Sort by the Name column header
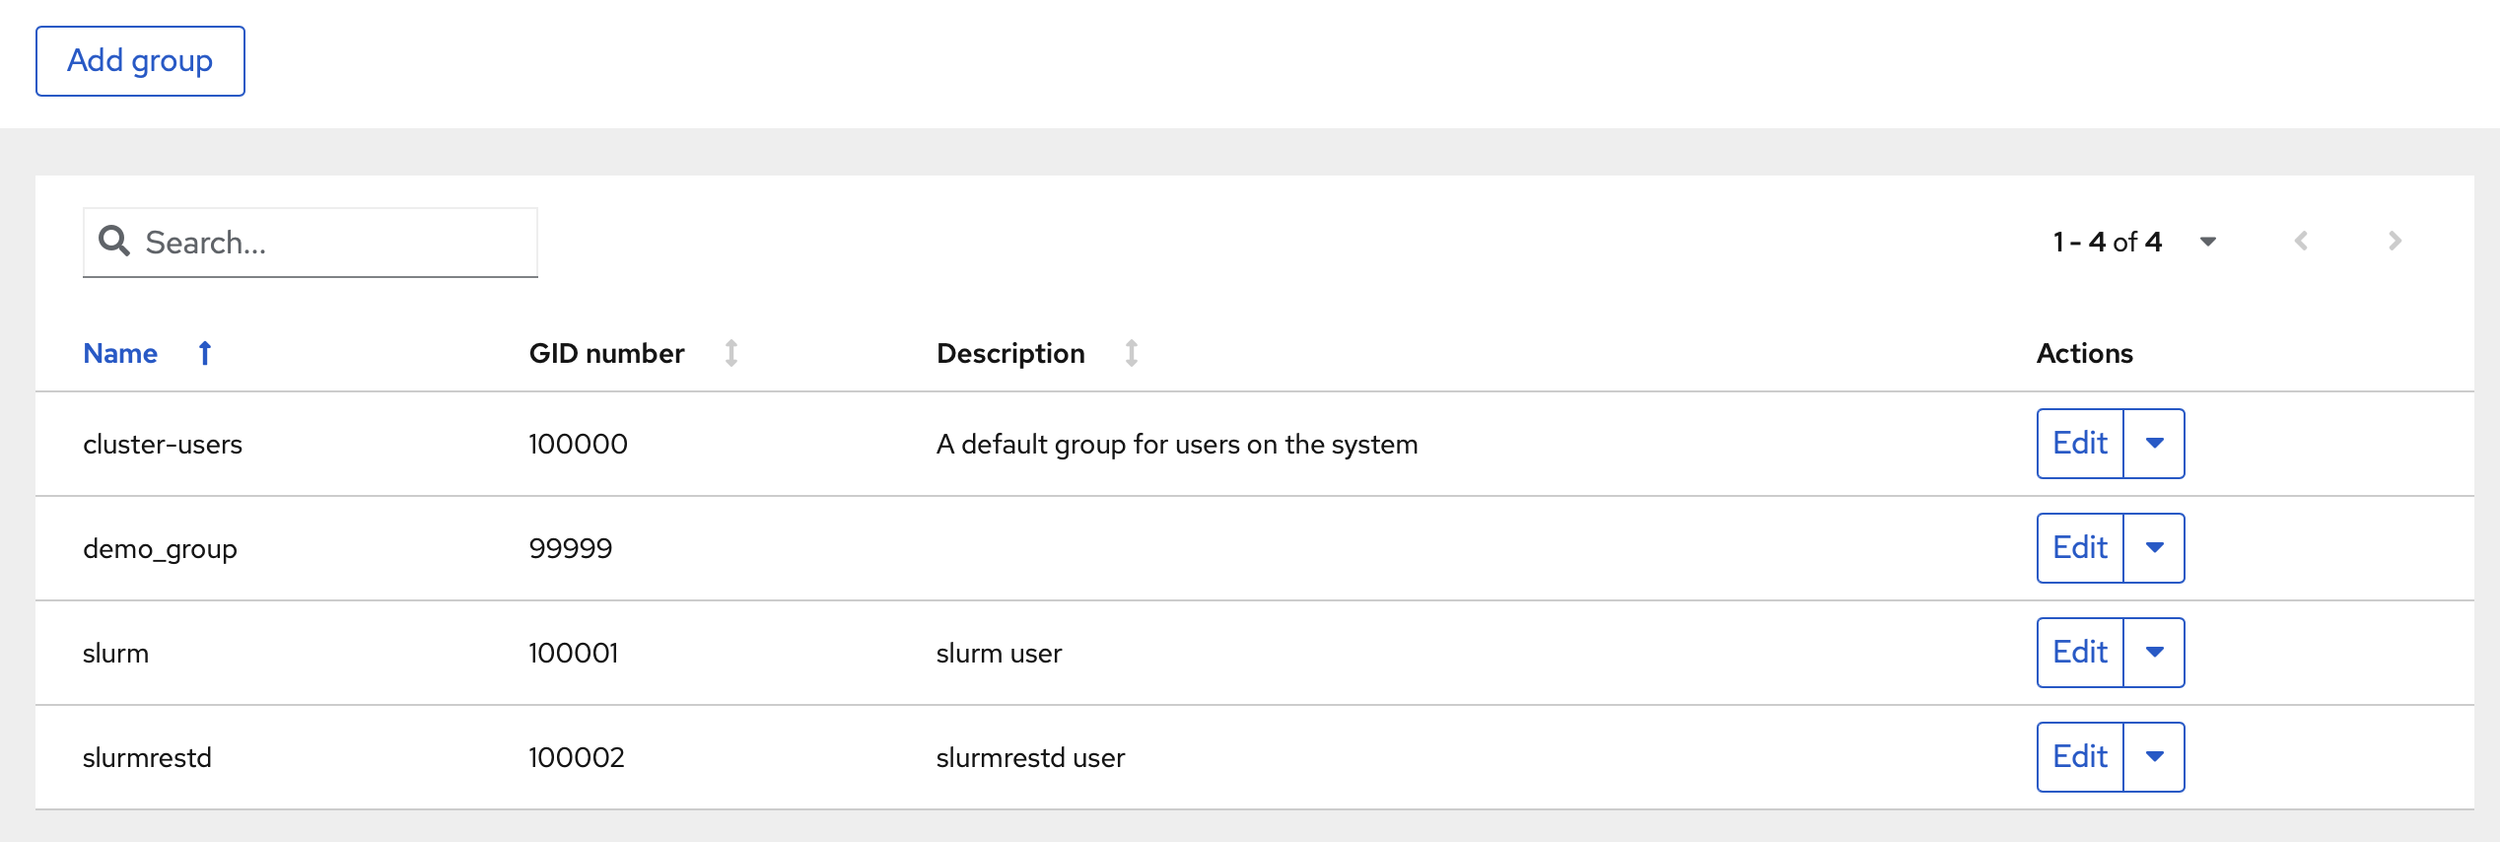 [x=120, y=353]
